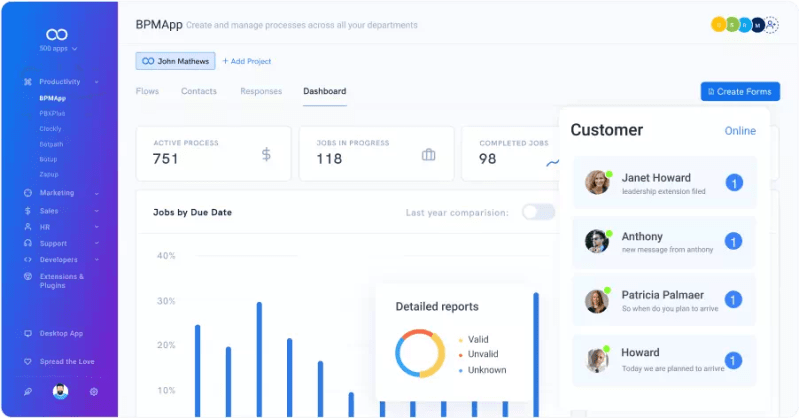The width and height of the screenshot is (799, 418).
Task: Click the 500apps infinity logo
Action: coord(57,34)
